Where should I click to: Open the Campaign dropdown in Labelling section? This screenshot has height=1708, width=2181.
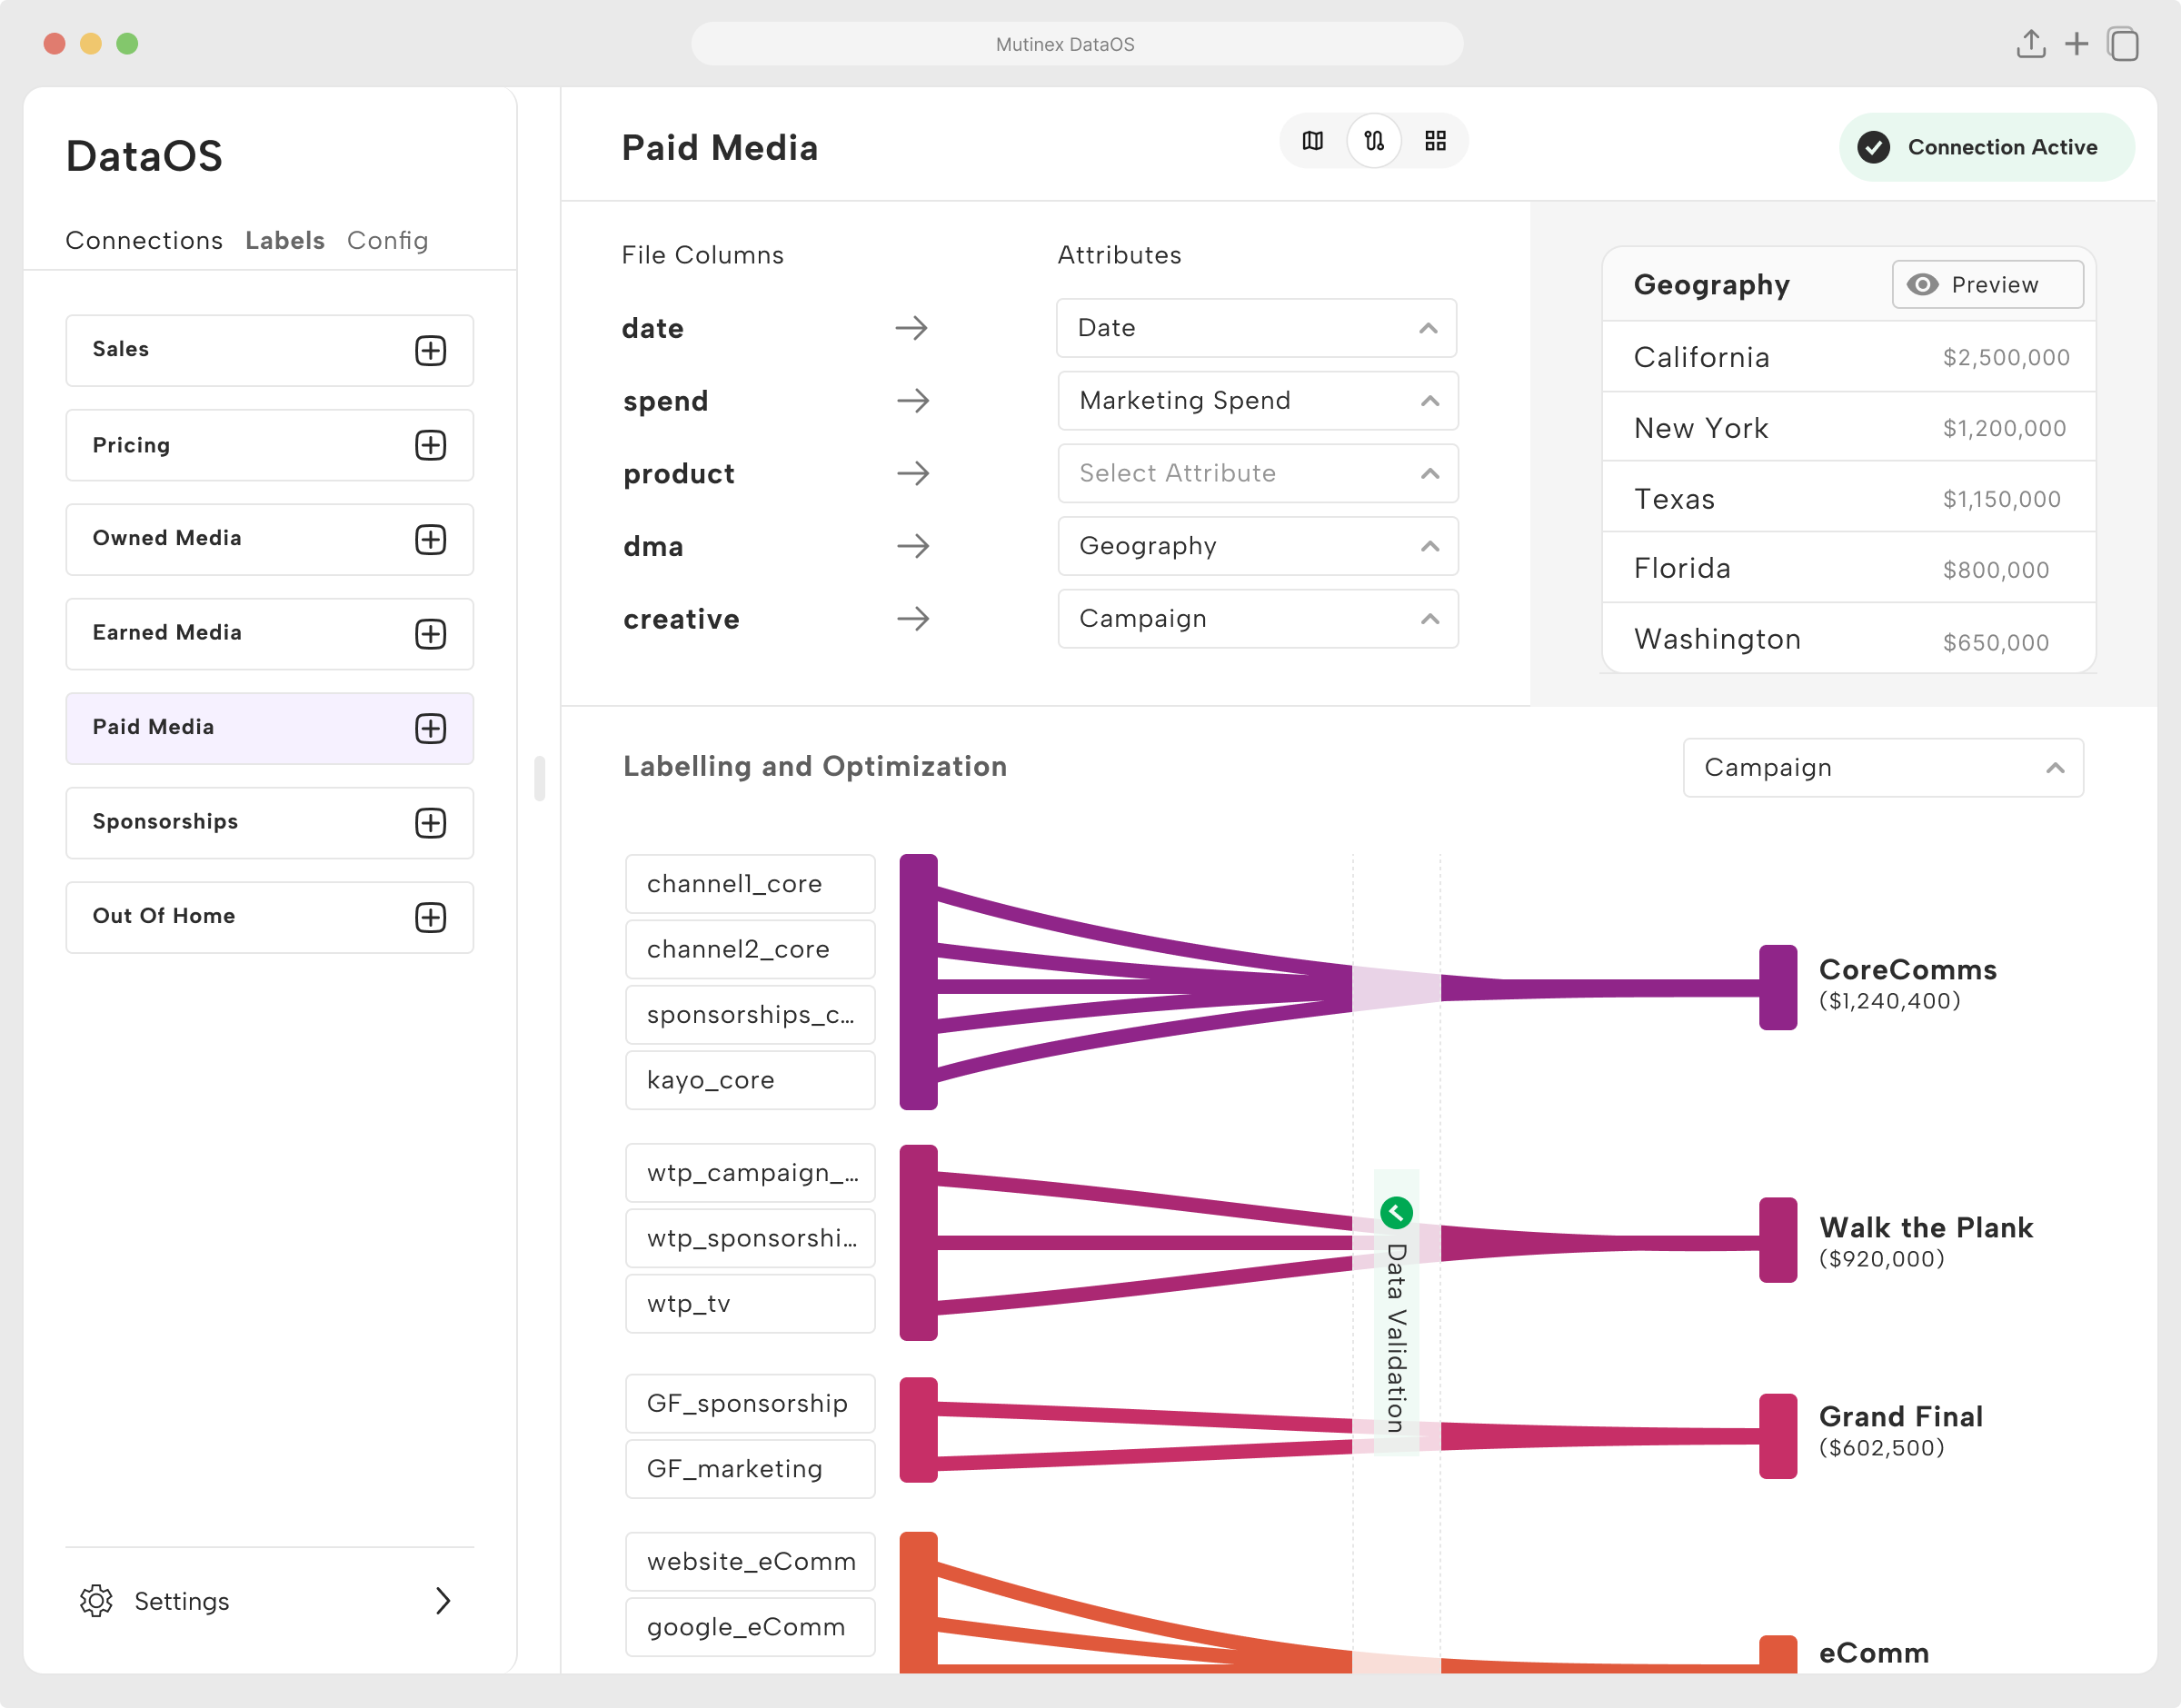click(x=1882, y=768)
